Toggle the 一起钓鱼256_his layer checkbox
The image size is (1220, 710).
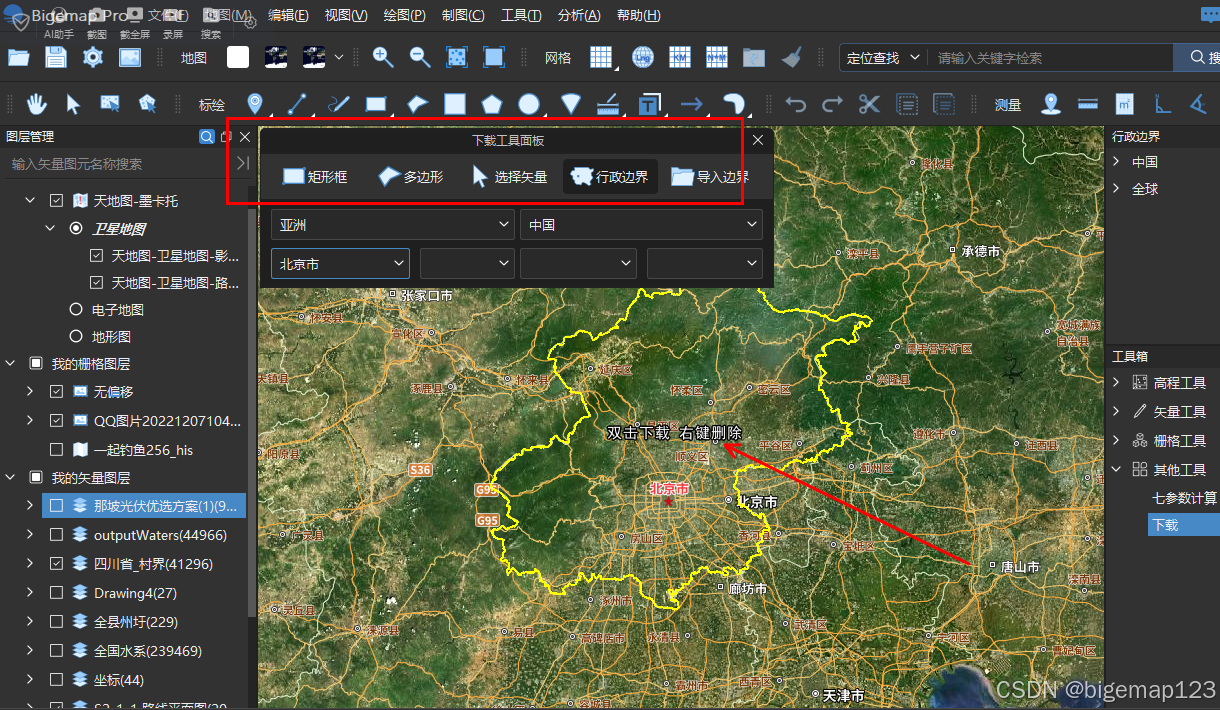pos(57,450)
